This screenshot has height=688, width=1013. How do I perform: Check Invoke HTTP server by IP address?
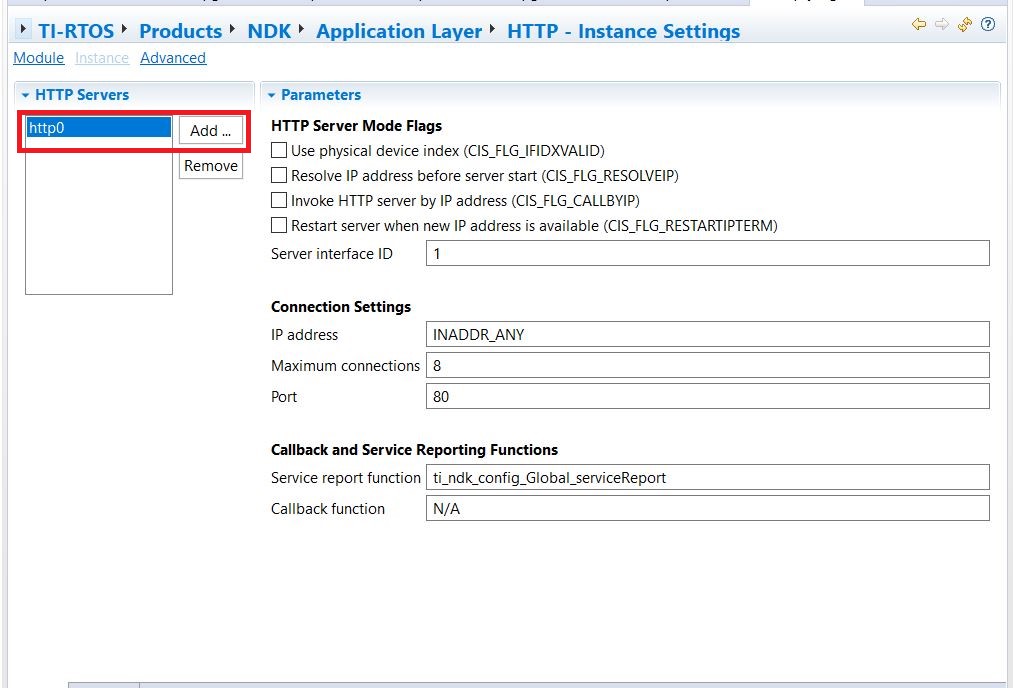pyautogui.click(x=280, y=201)
